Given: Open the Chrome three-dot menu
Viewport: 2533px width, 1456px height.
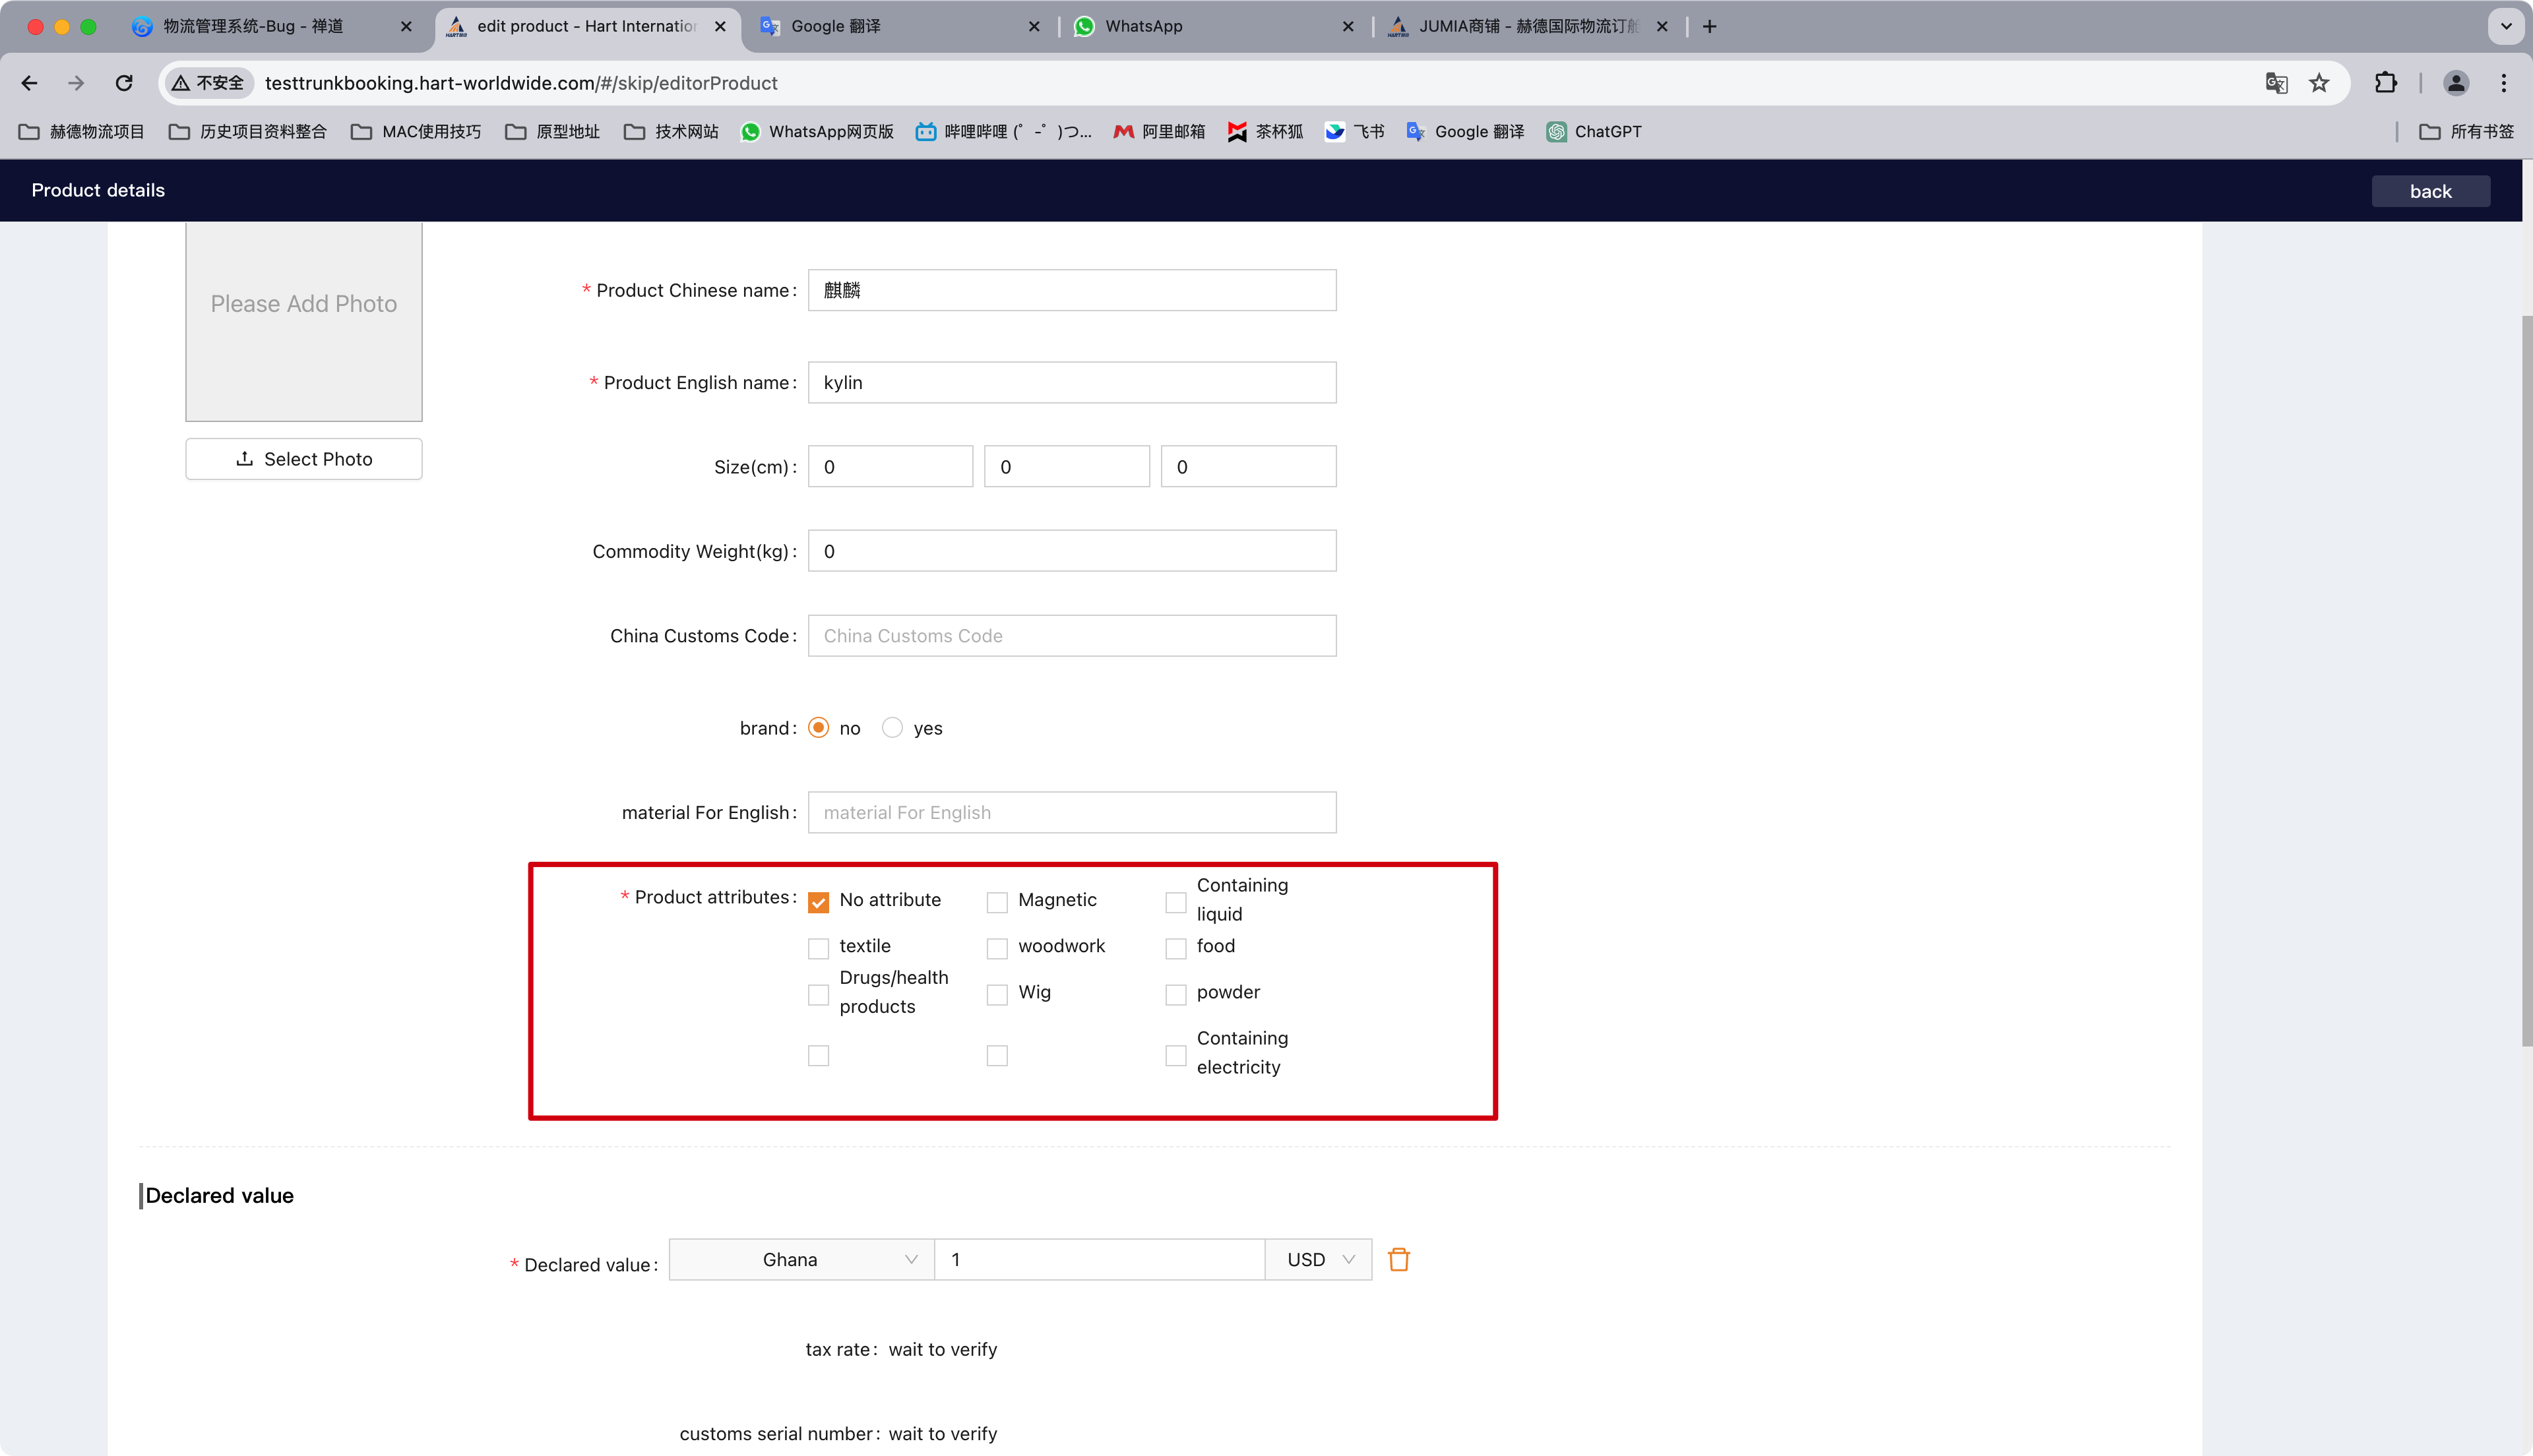Looking at the screenshot, I should pos(2503,83).
